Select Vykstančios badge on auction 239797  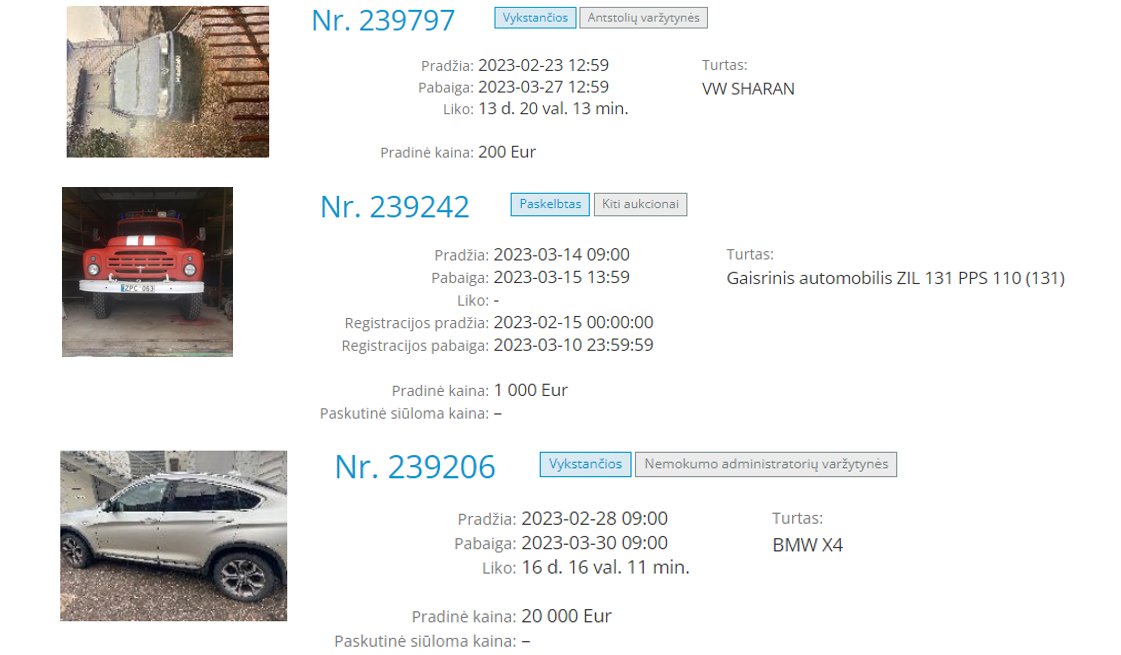tap(535, 18)
